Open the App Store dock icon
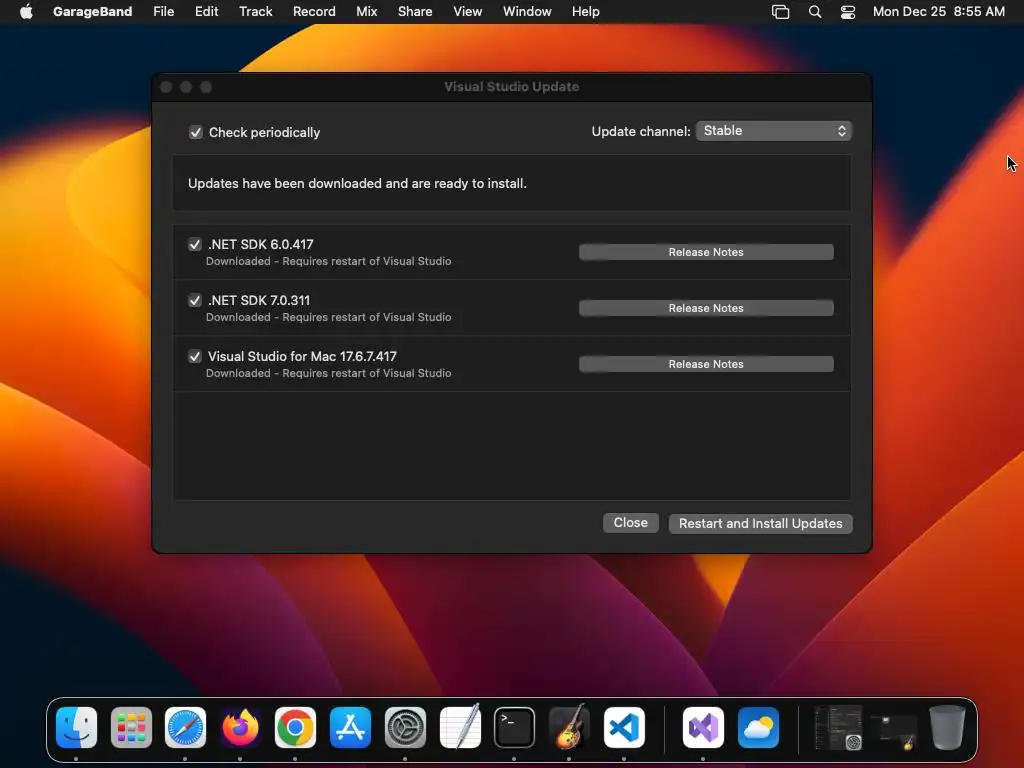 click(x=350, y=728)
